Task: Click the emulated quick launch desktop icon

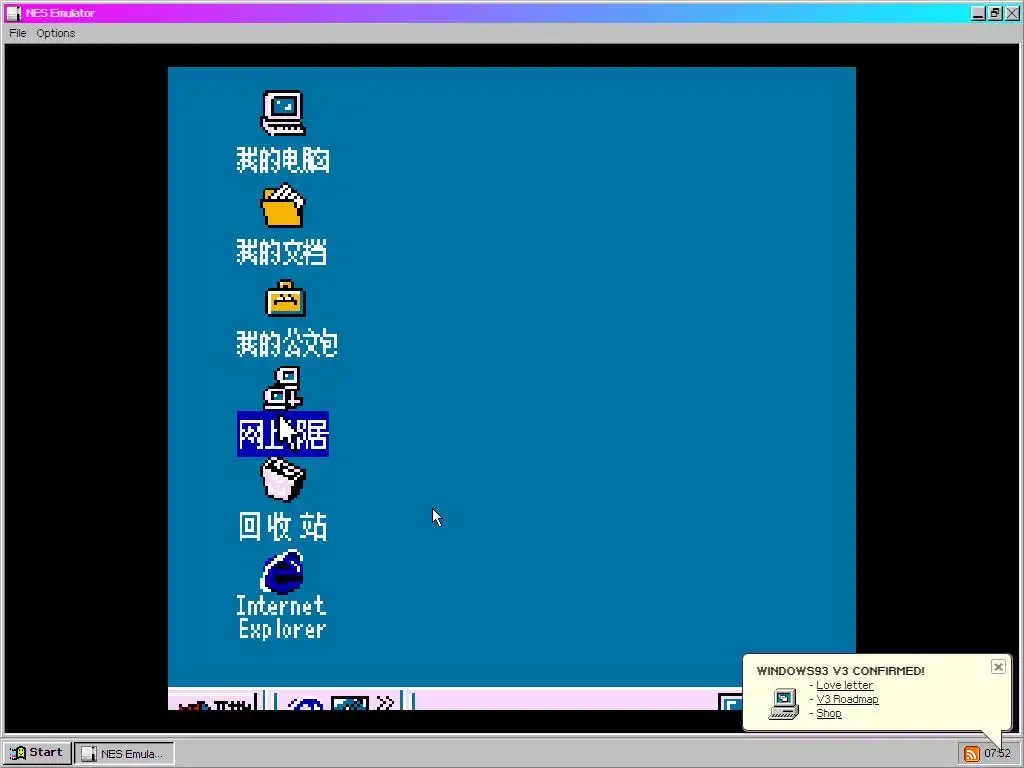Action: pyautogui.click(x=349, y=703)
